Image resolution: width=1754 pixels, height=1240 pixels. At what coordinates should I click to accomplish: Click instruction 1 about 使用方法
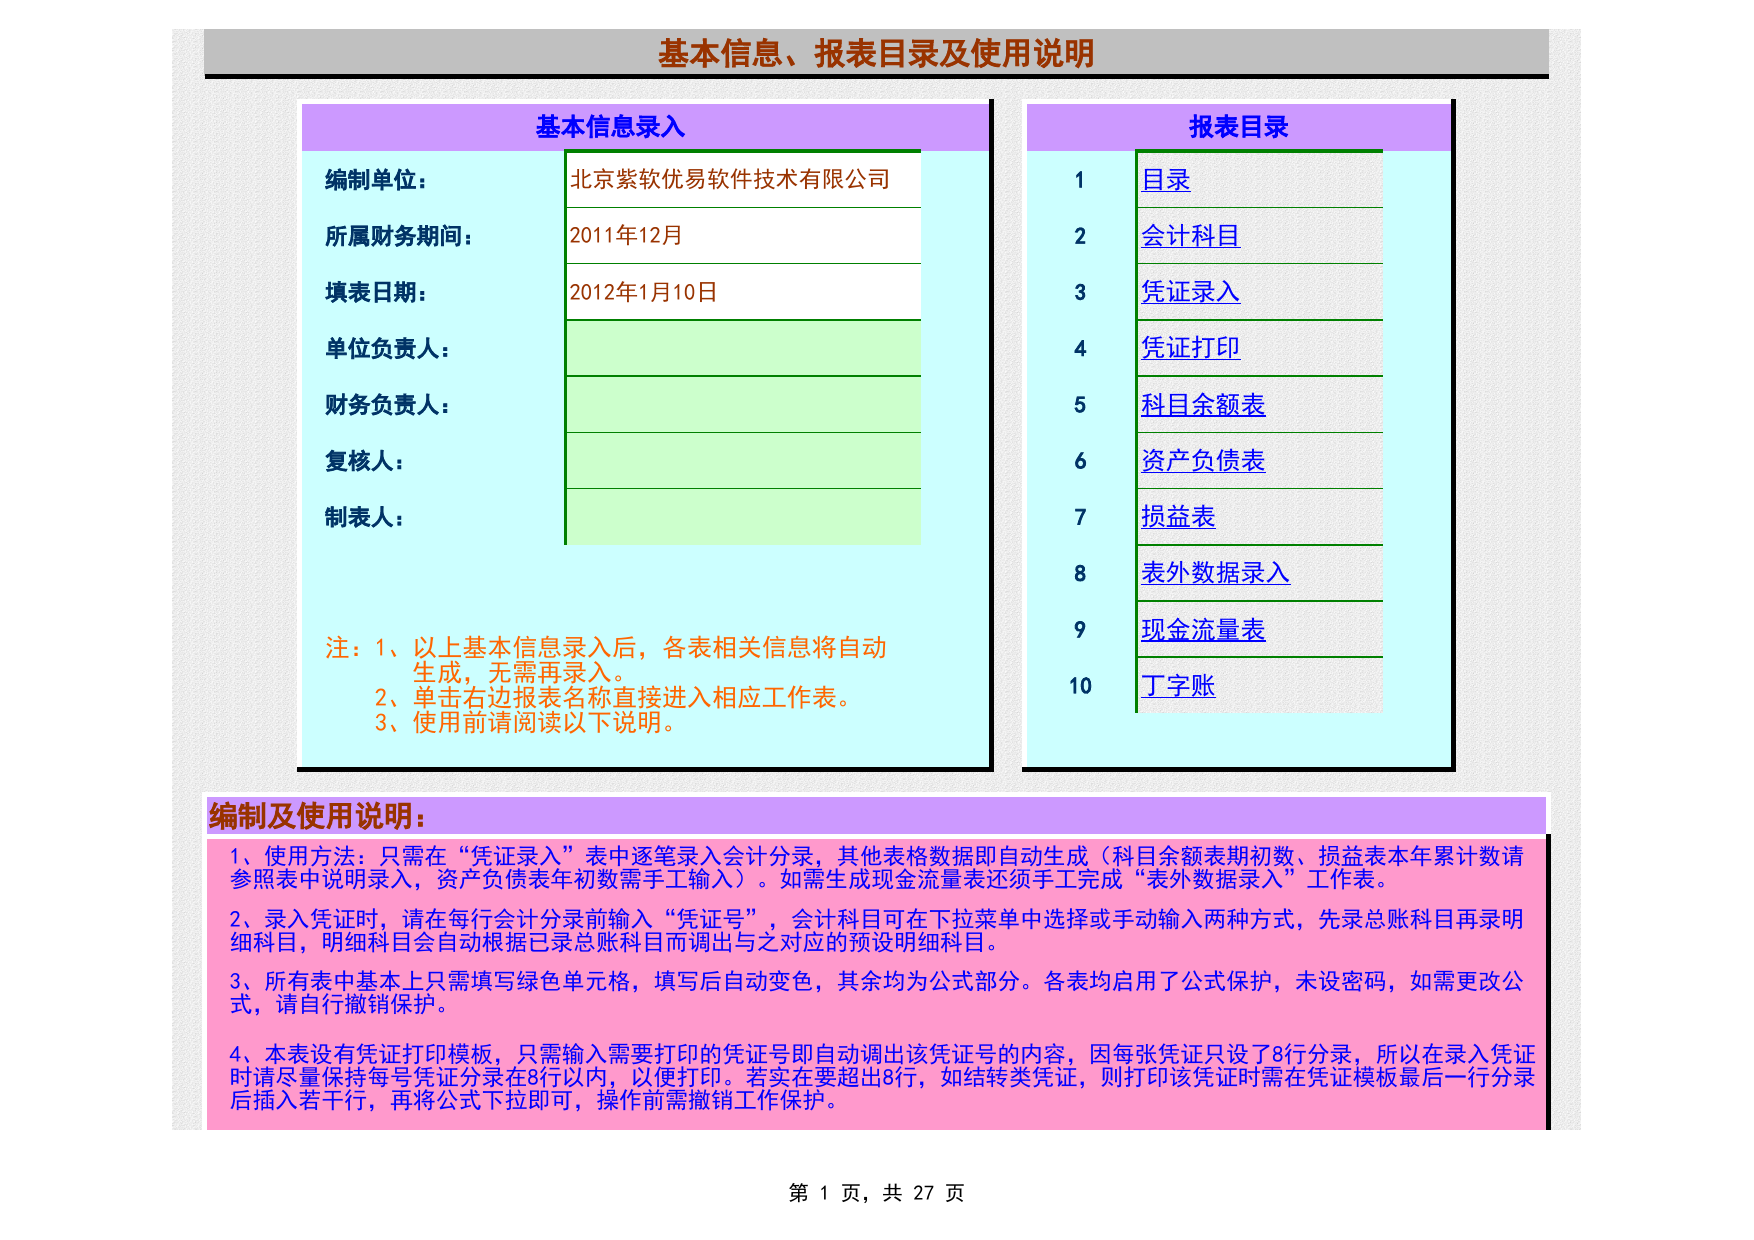click(x=876, y=868)
